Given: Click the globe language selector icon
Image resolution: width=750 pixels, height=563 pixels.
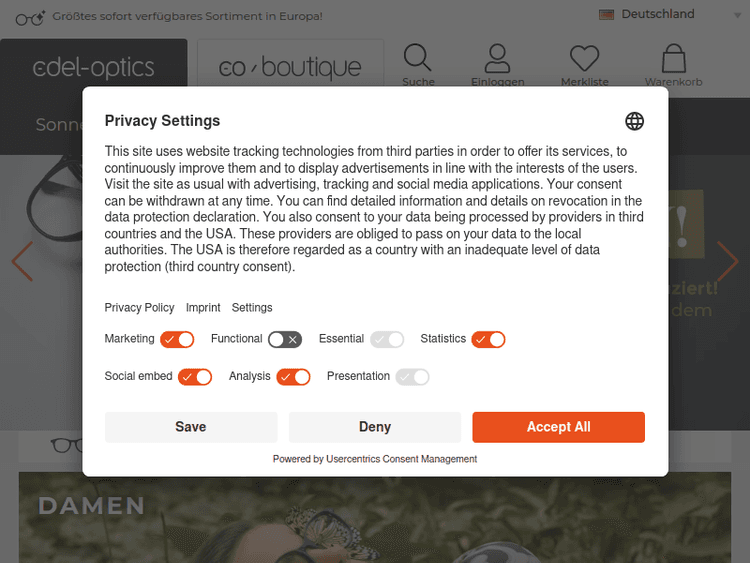Looking at the screenshot, I should [x=634, y=121].
